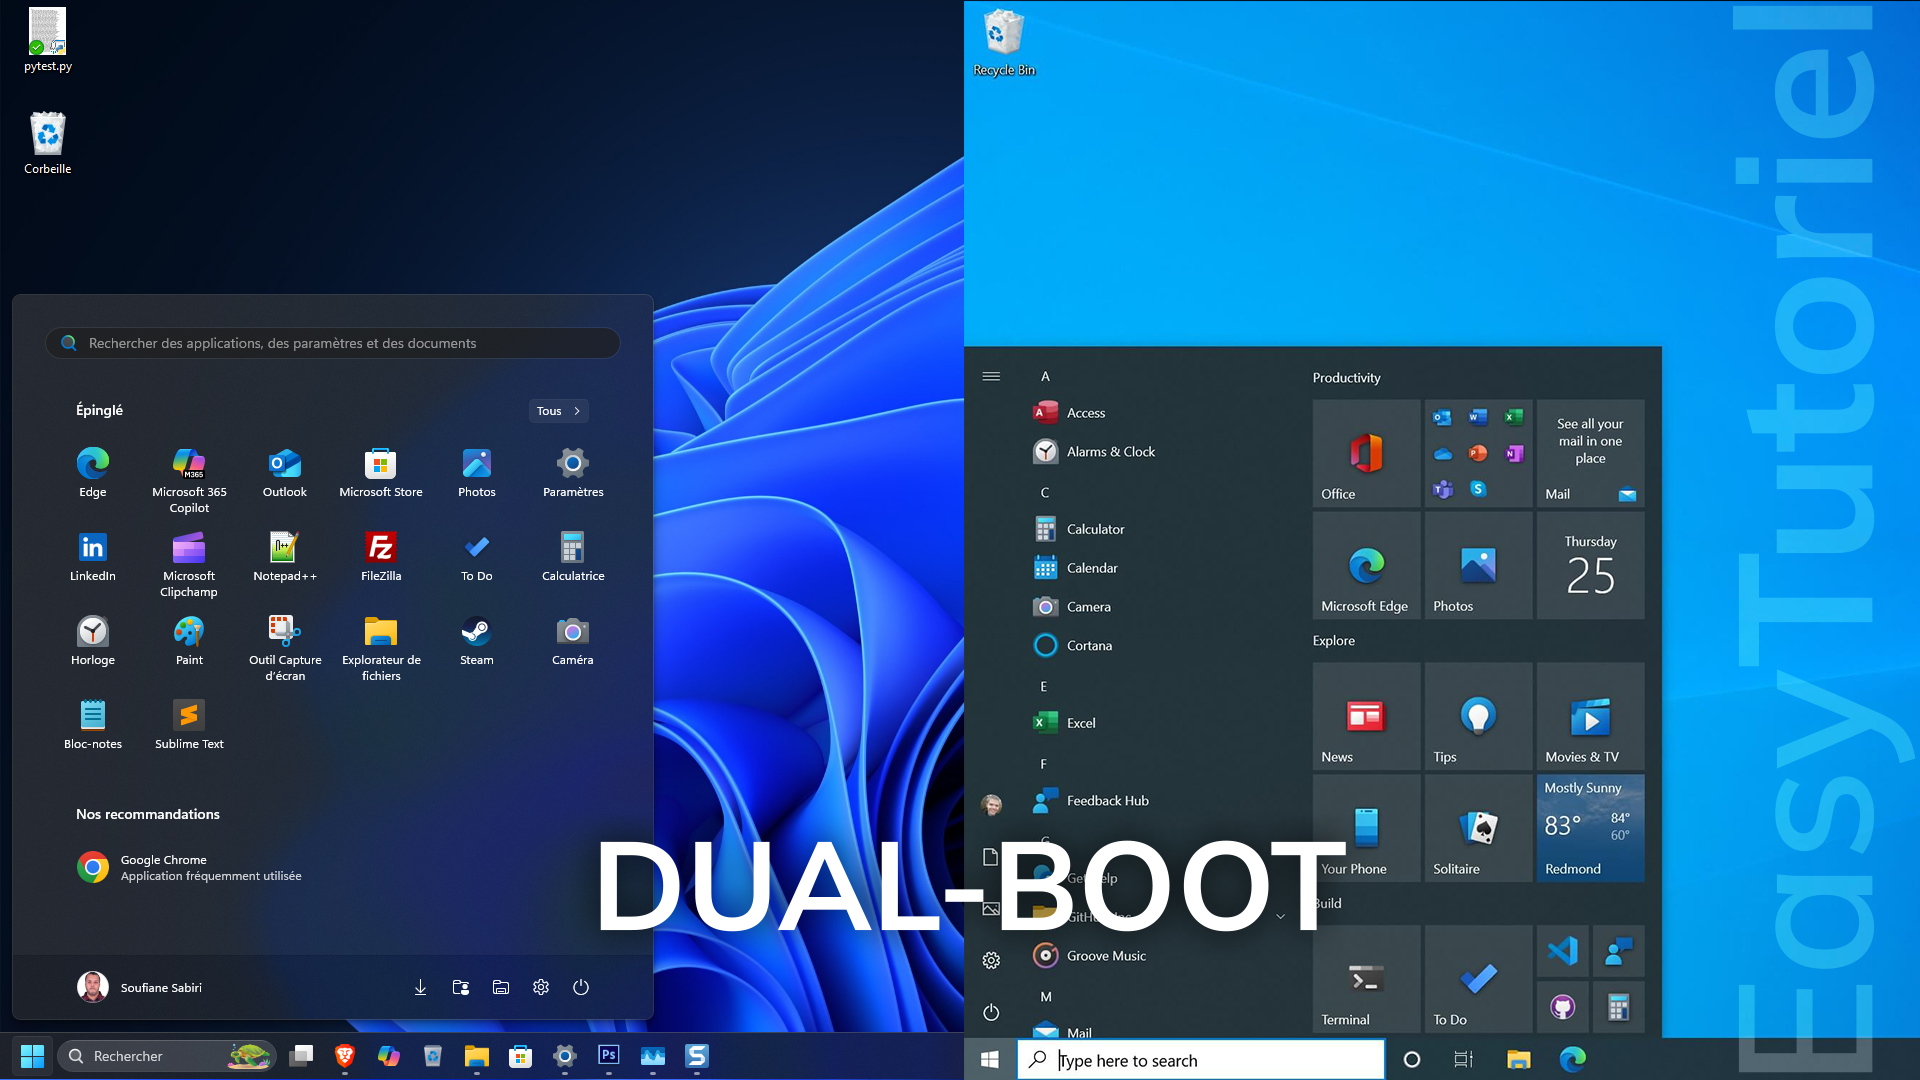The image size is (1920, 1080).
Task: Launch Office from the Productivity tiles
Action: (x=1366, y=454)
